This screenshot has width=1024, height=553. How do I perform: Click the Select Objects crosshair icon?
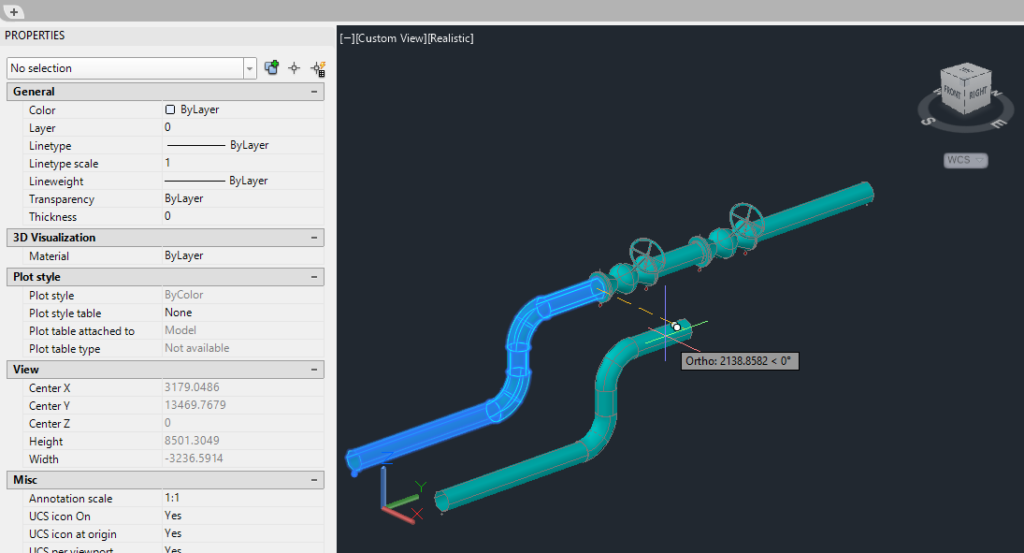tap(295, 68)
